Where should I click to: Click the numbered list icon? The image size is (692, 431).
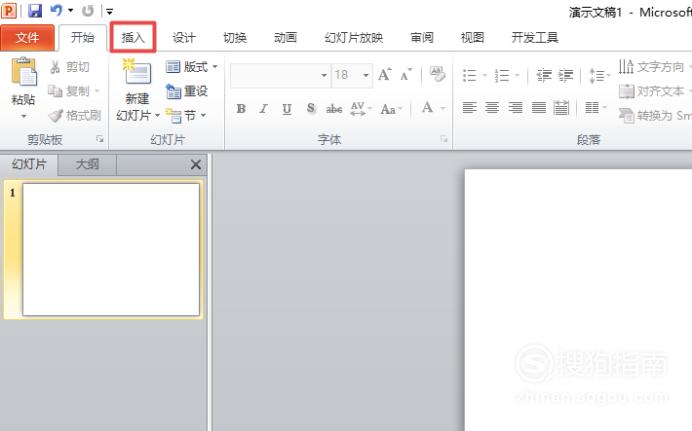pos(502,75)
